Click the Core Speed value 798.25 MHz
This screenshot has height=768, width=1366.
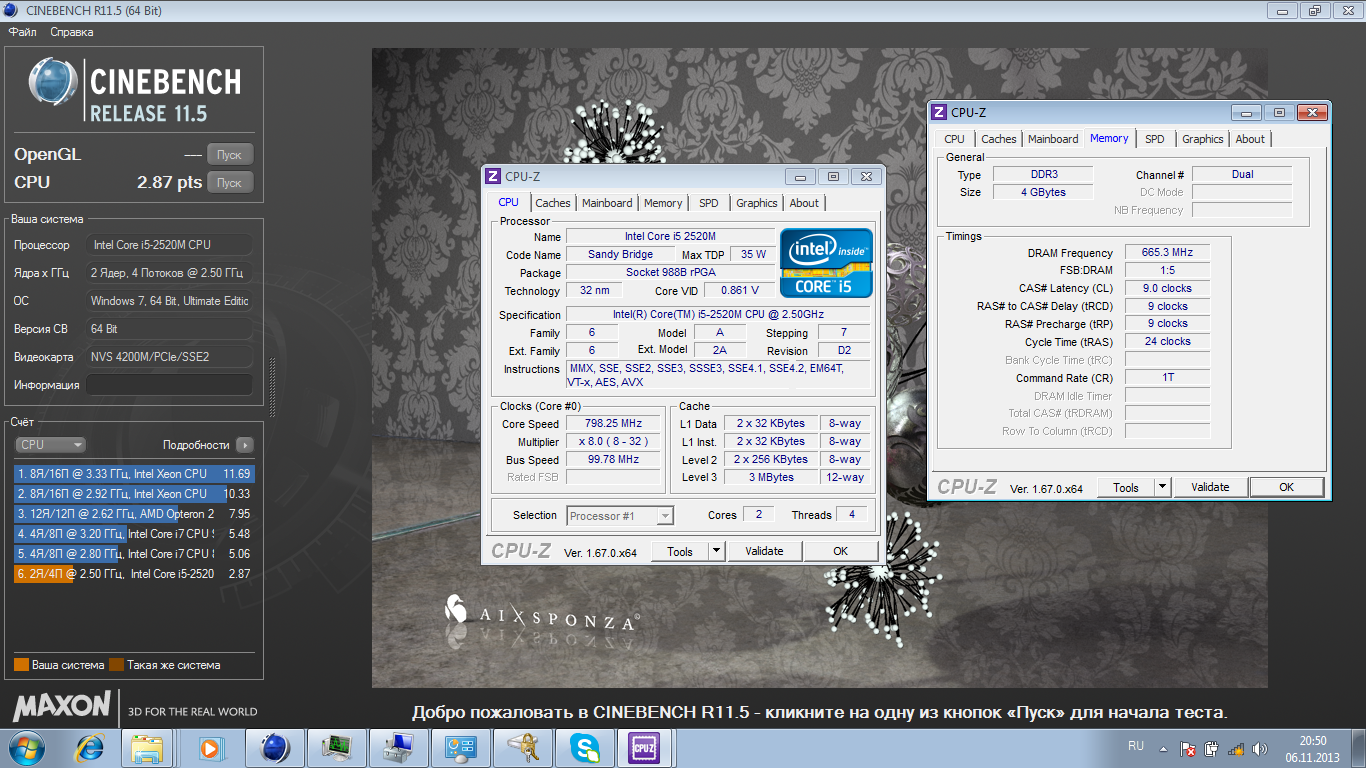(x=614, y=424)
